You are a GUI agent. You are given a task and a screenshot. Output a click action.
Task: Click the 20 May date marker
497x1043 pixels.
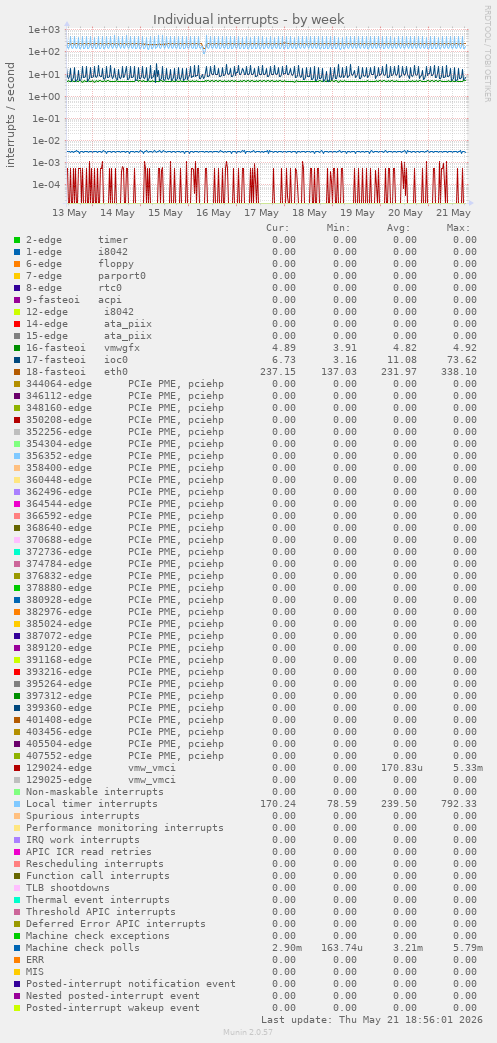tap(405, 213)
